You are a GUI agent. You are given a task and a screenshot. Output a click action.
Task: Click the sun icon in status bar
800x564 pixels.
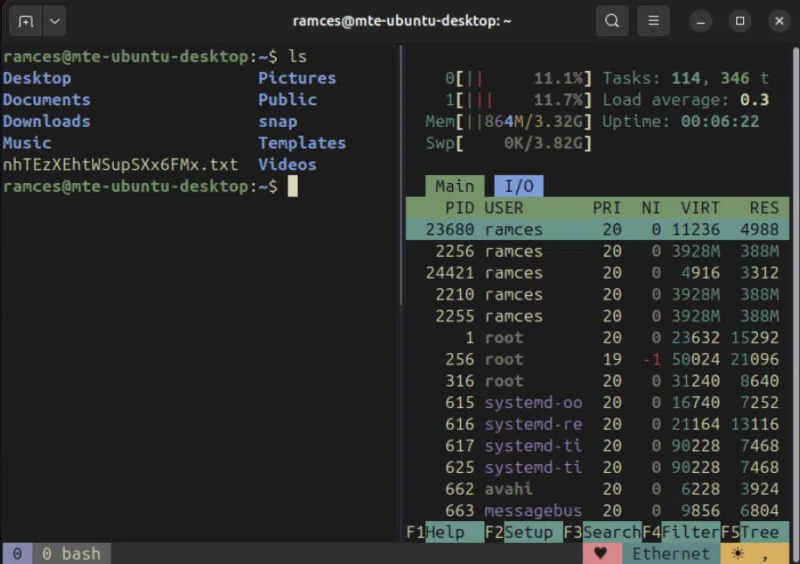(x=738, y=553)
